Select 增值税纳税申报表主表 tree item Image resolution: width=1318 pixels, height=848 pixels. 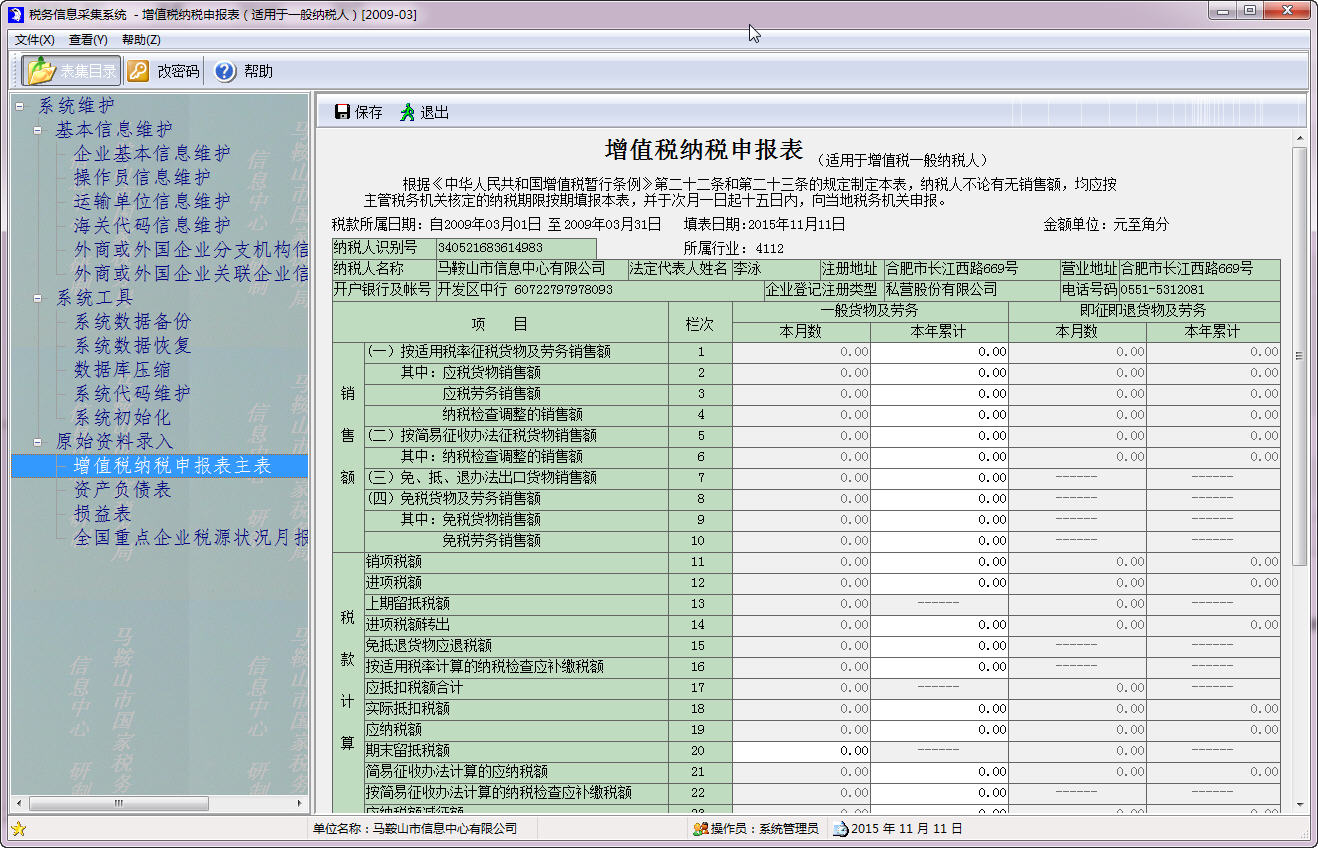172,465
